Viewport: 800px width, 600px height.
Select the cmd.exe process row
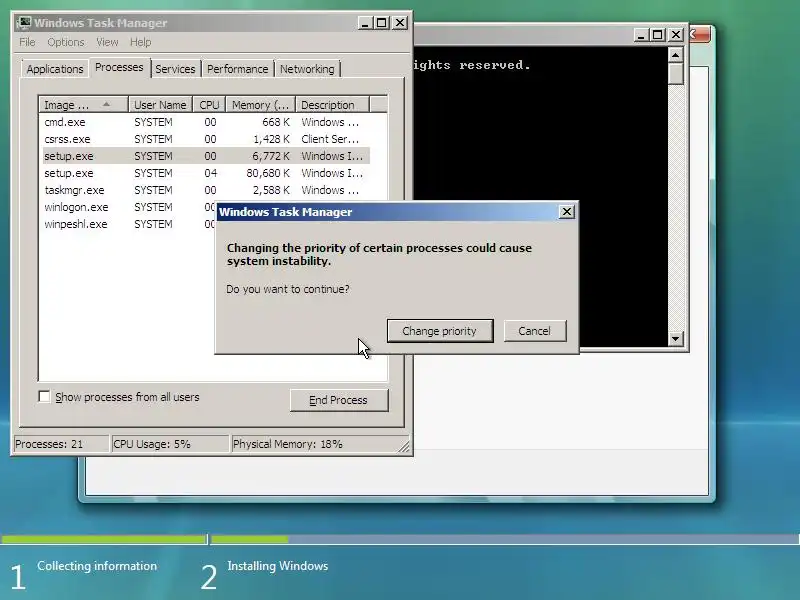[206, 122]
